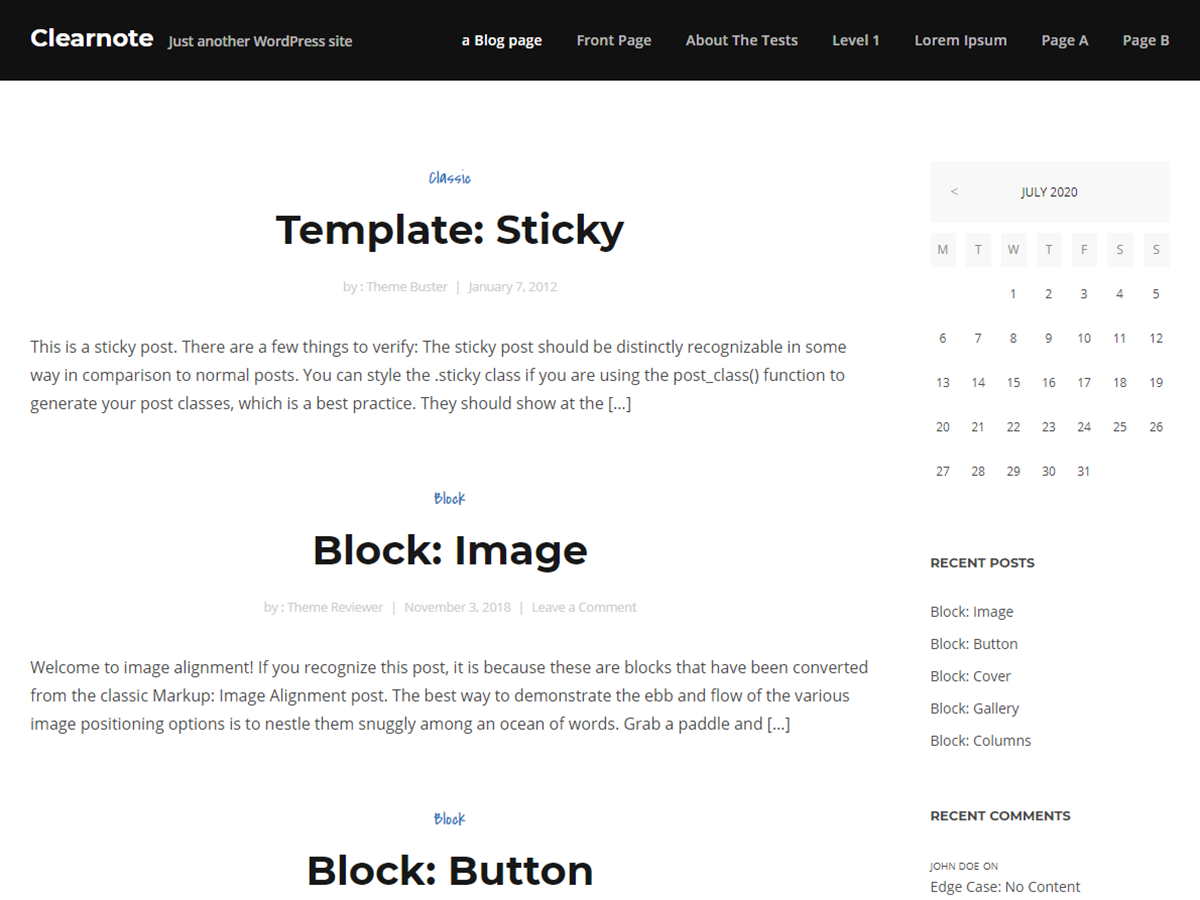
Task: Open the 'a Blog page' menu item
Action: click(x=502, y=41)
